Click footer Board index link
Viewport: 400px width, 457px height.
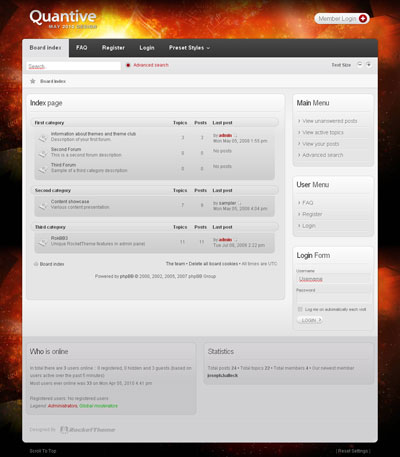[52, 264]
